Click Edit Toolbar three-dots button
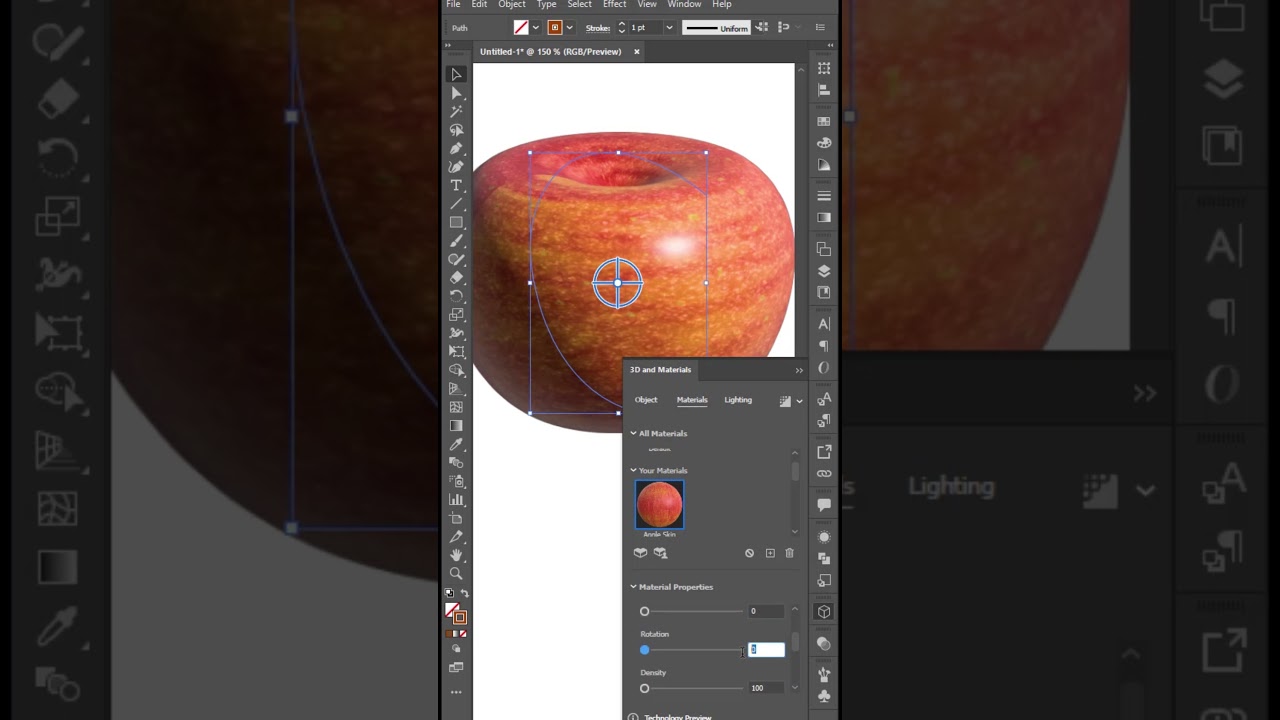The height and width of the screenshot is (720, 1280). point(456,692)
